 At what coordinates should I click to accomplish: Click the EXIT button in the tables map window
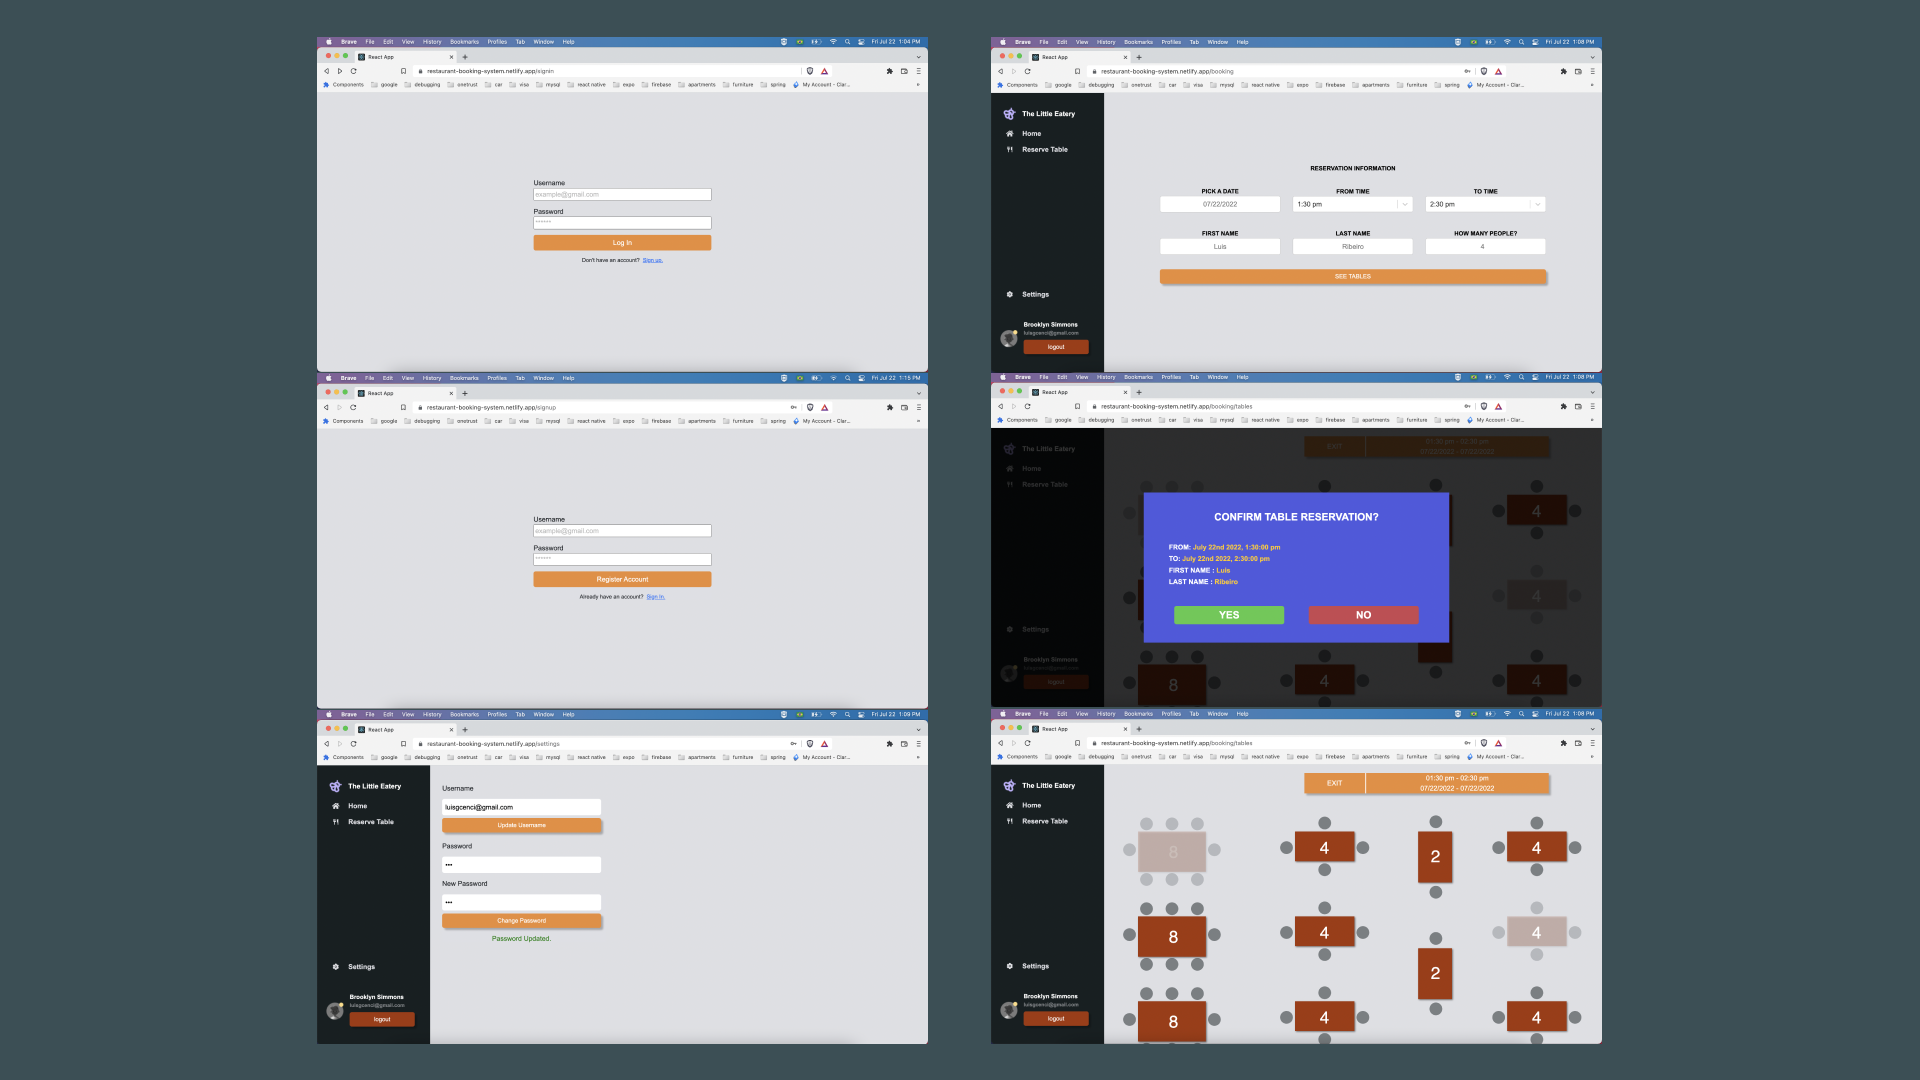point(1334,783)
